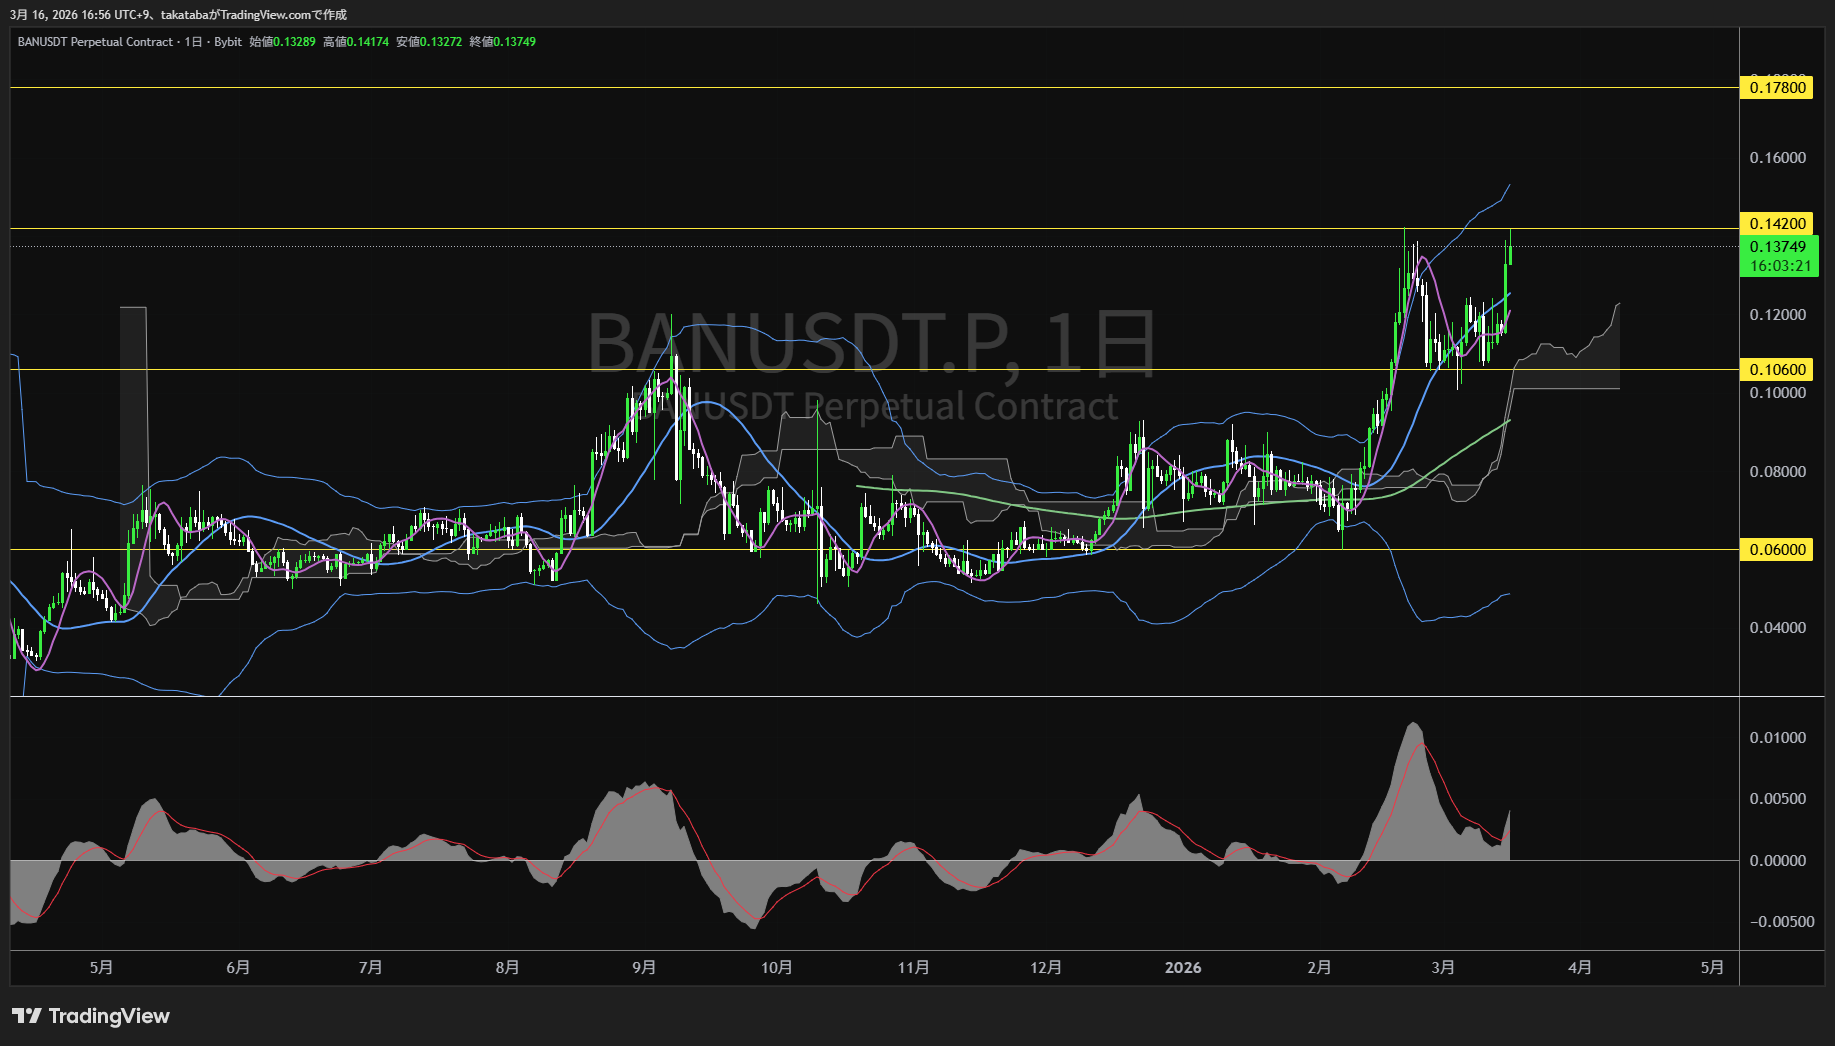Image resolution: width=1835 pixels, height=1046 pixels.
Task: Click the high price value 高値0.14174
Action: pyautogui.click(x=356, y=42)
